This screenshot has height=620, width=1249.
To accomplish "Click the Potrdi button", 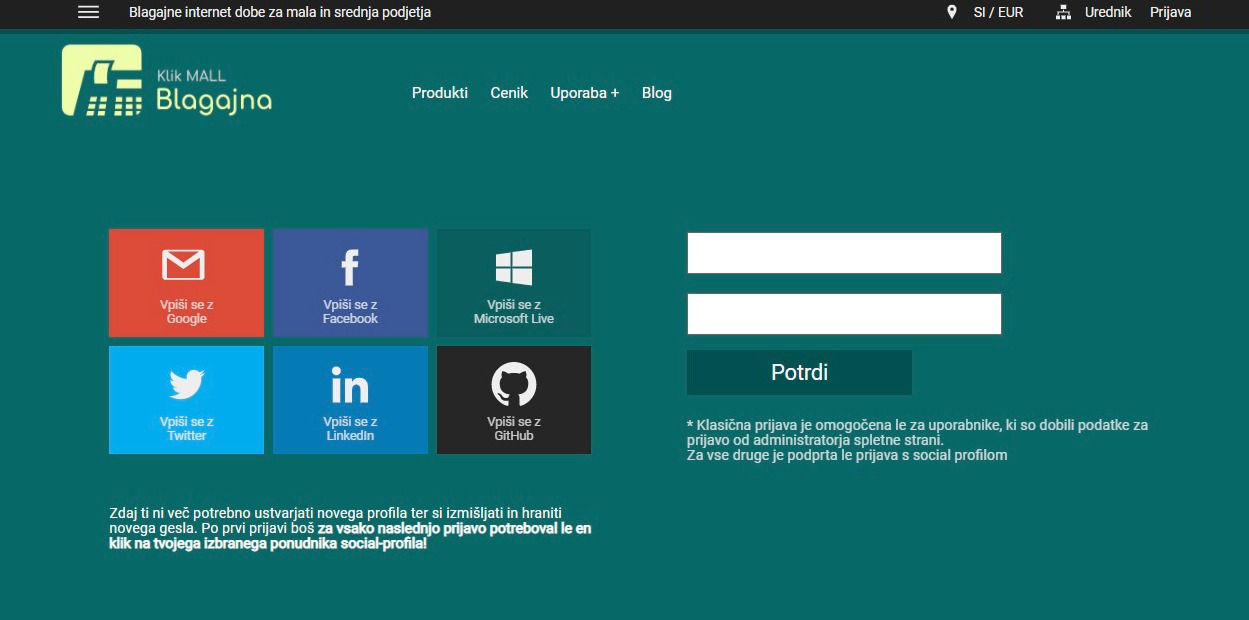I will [799, 373].
